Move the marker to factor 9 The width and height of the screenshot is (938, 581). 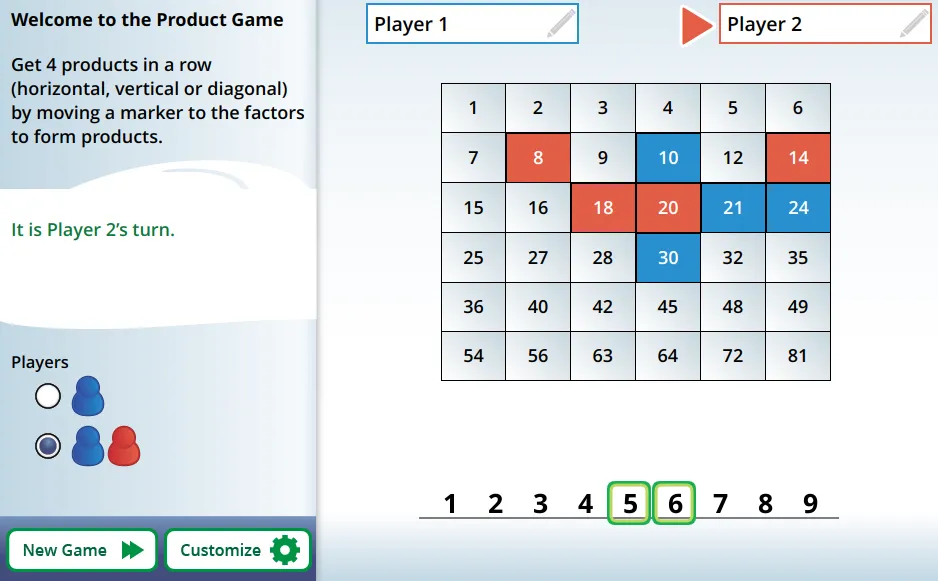(x=810, y=503)
